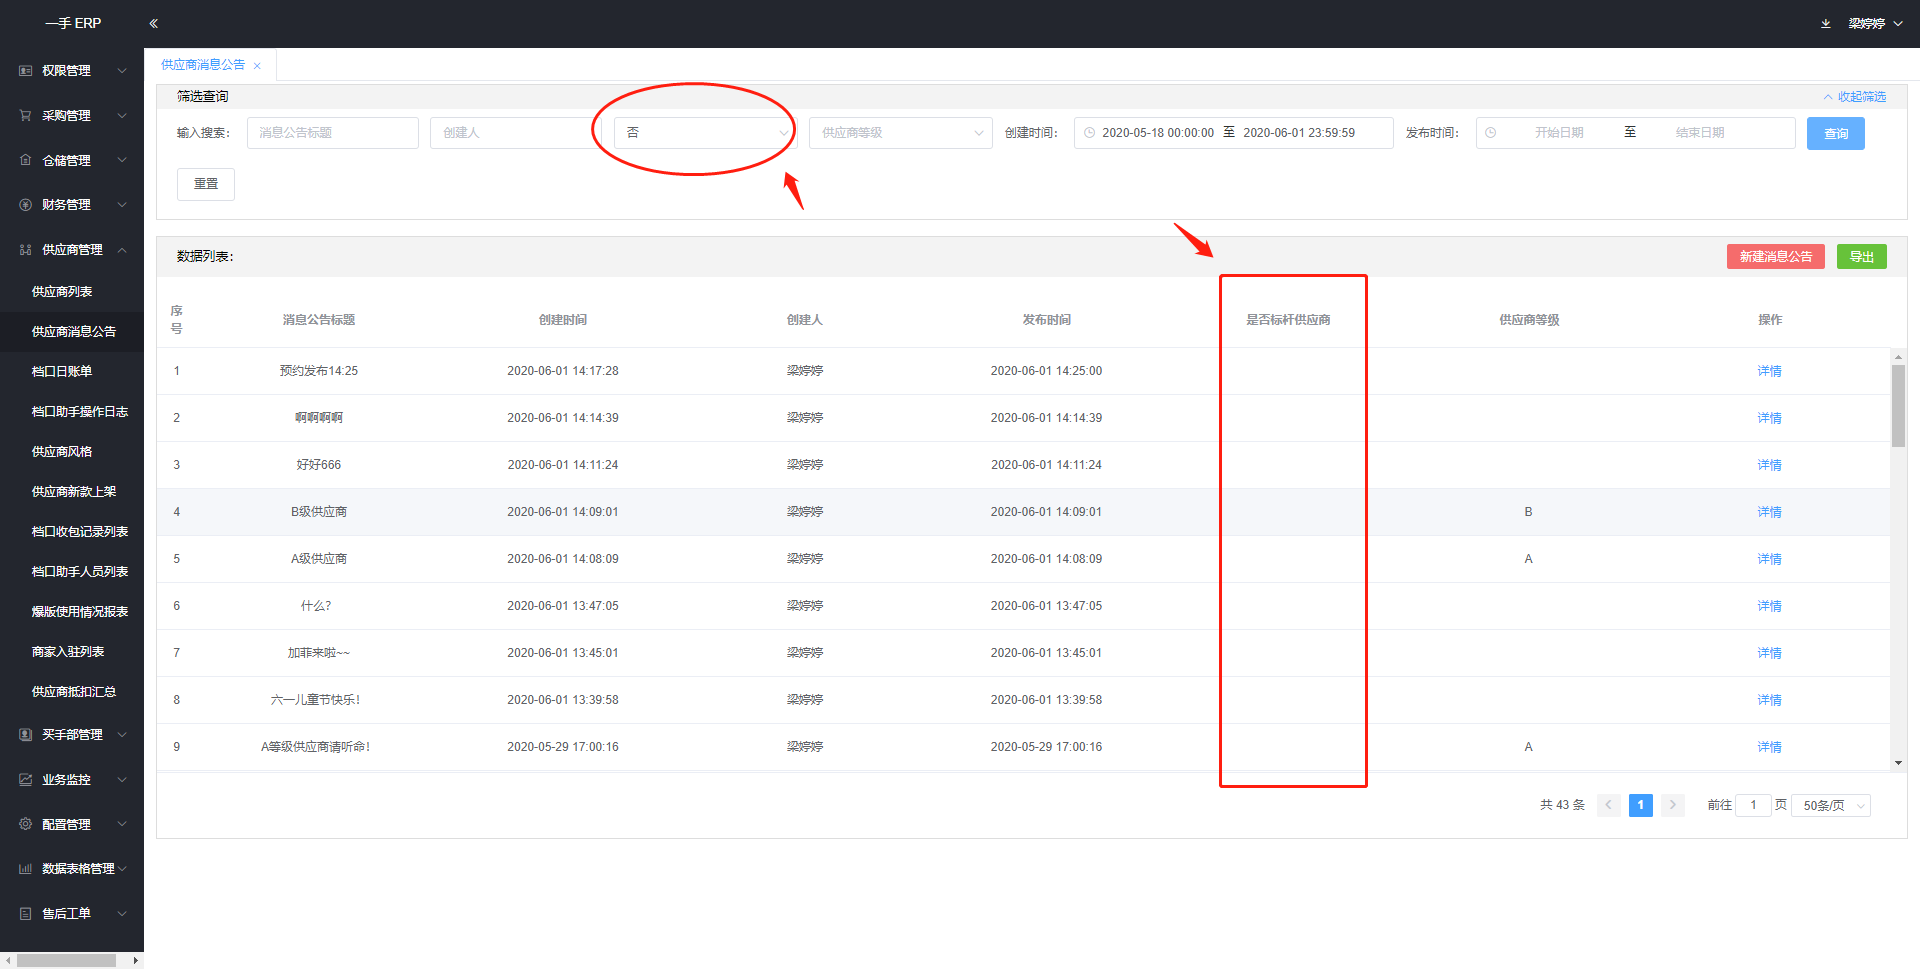Screen dimensions: 1920x969
Task: Click the sidebar horizontal scrollbar thumb
Action: click(x=67, y=960)
